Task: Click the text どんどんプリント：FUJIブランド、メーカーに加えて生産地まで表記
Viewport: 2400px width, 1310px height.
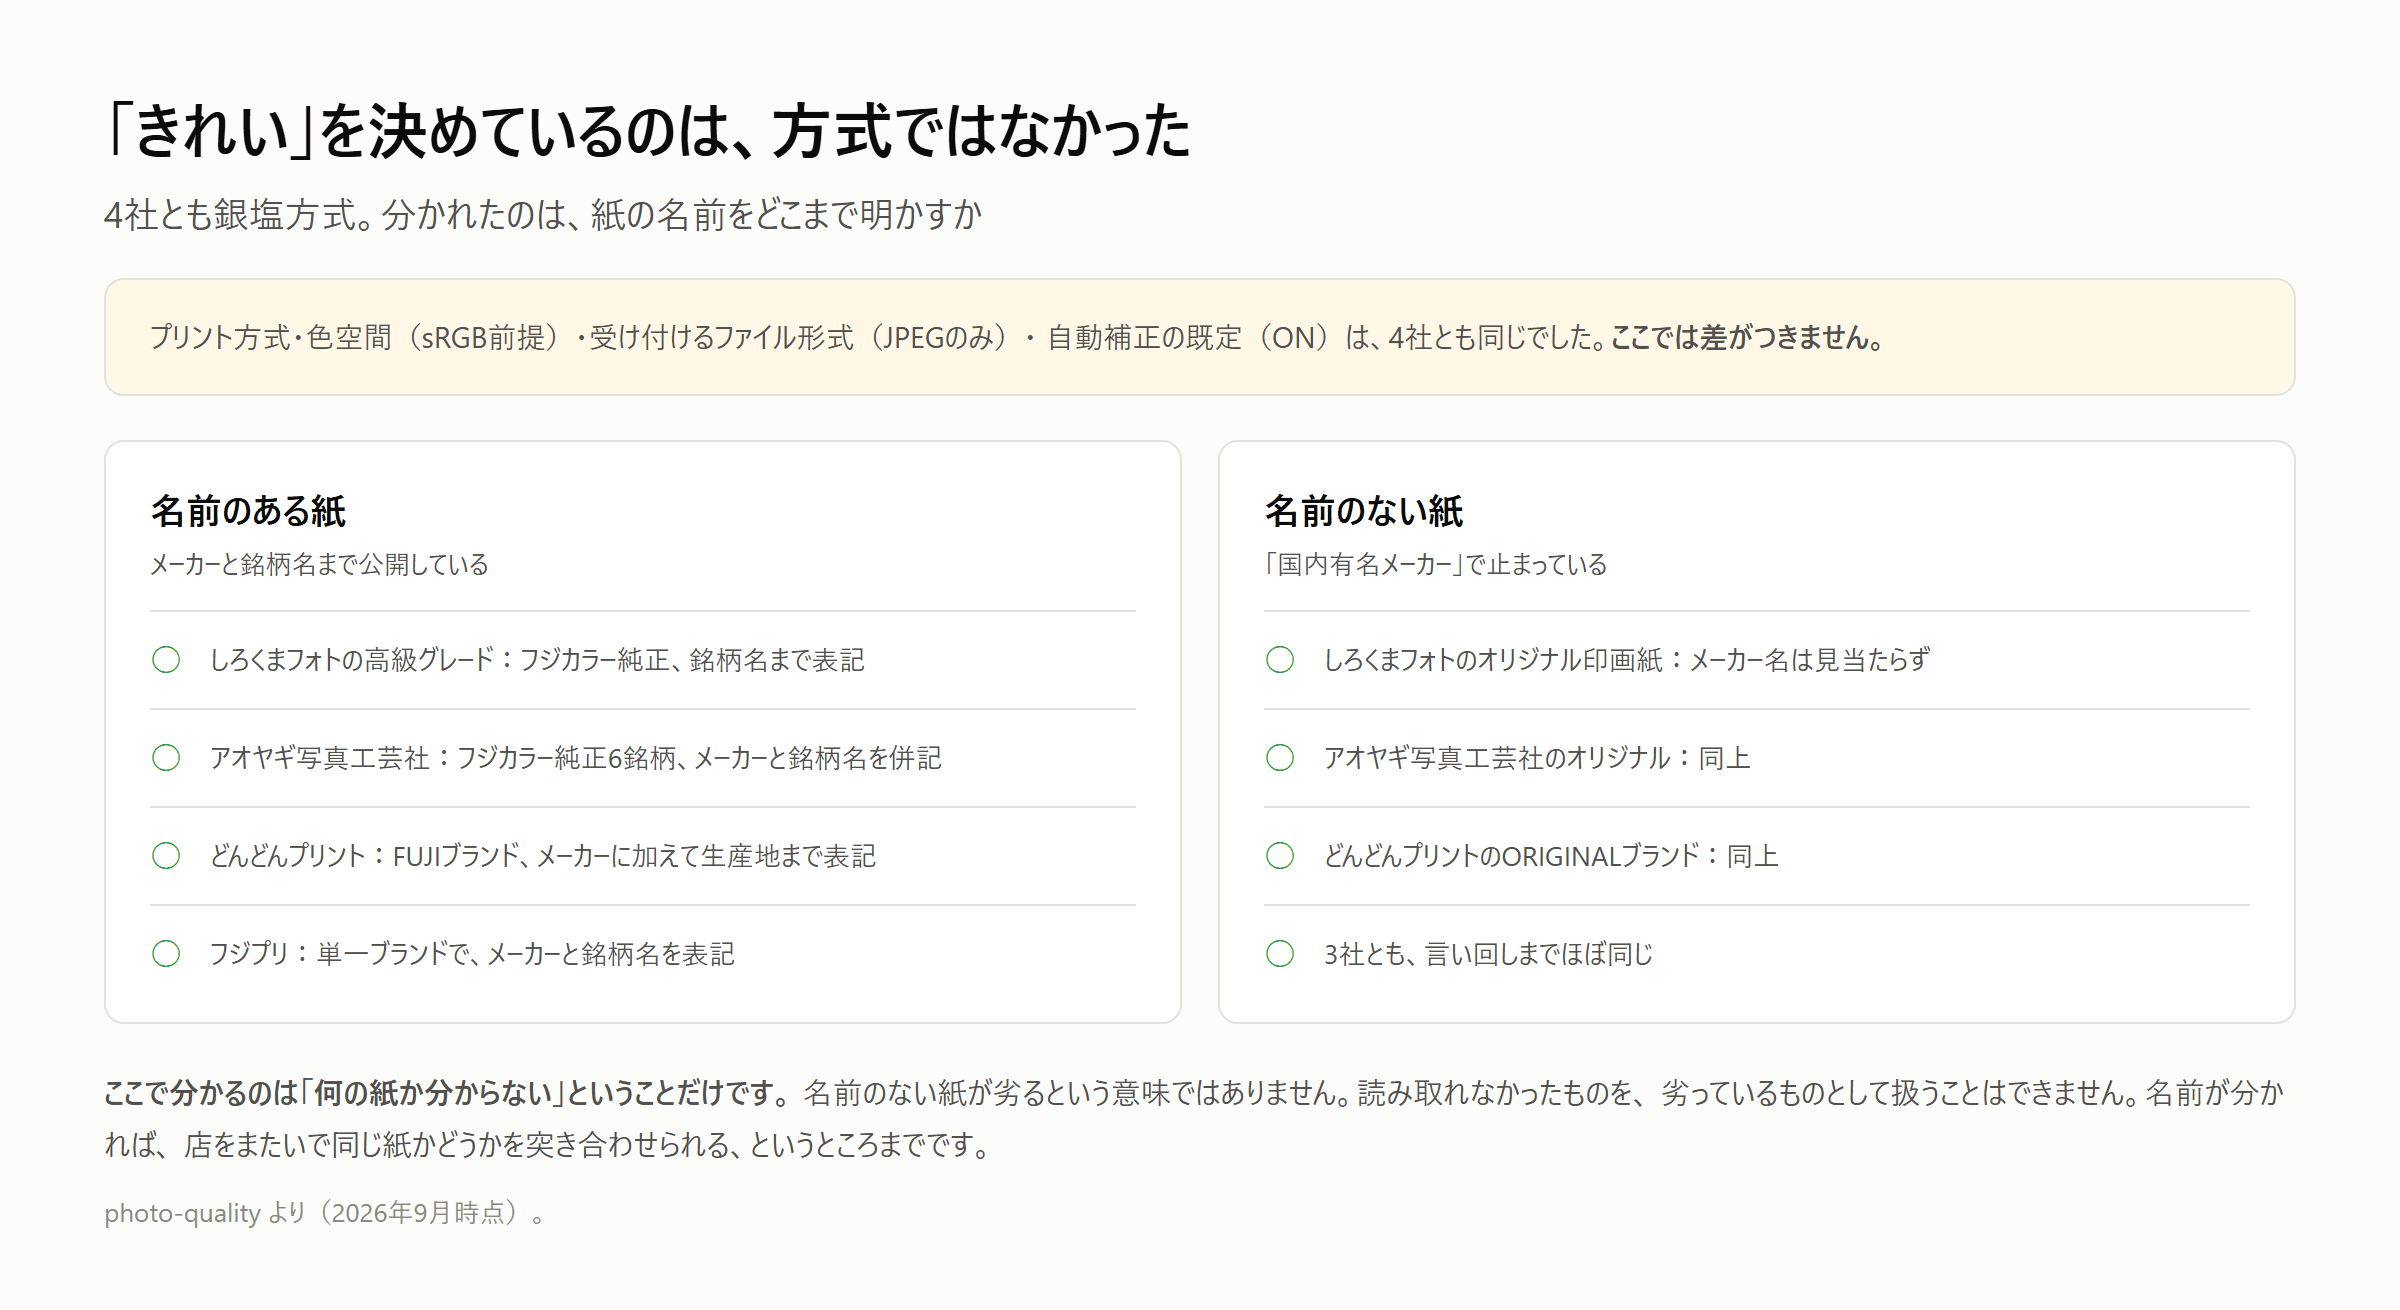Action: 543,856
